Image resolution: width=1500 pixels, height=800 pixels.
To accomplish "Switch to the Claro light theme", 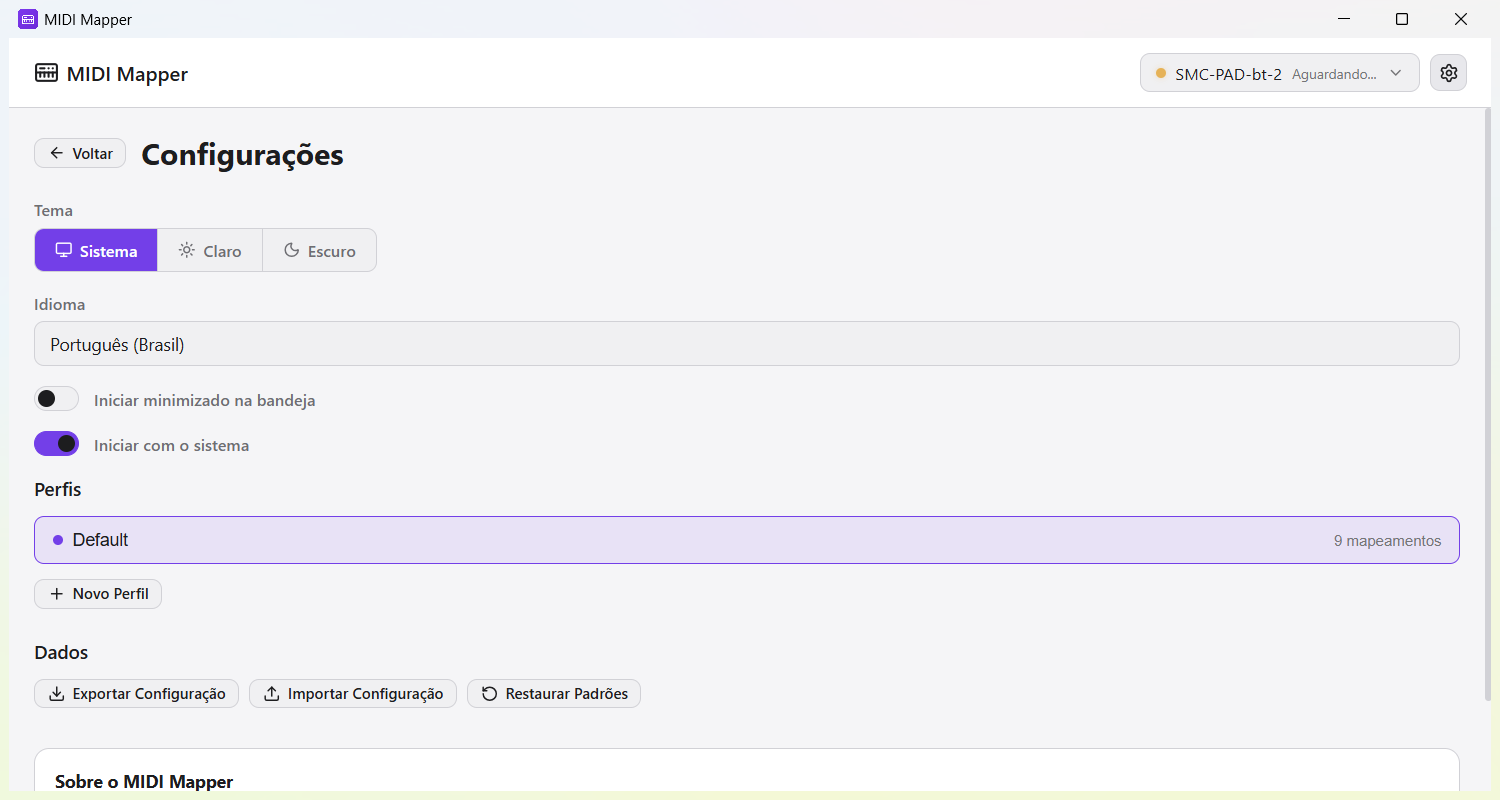I will coord(210,250).
